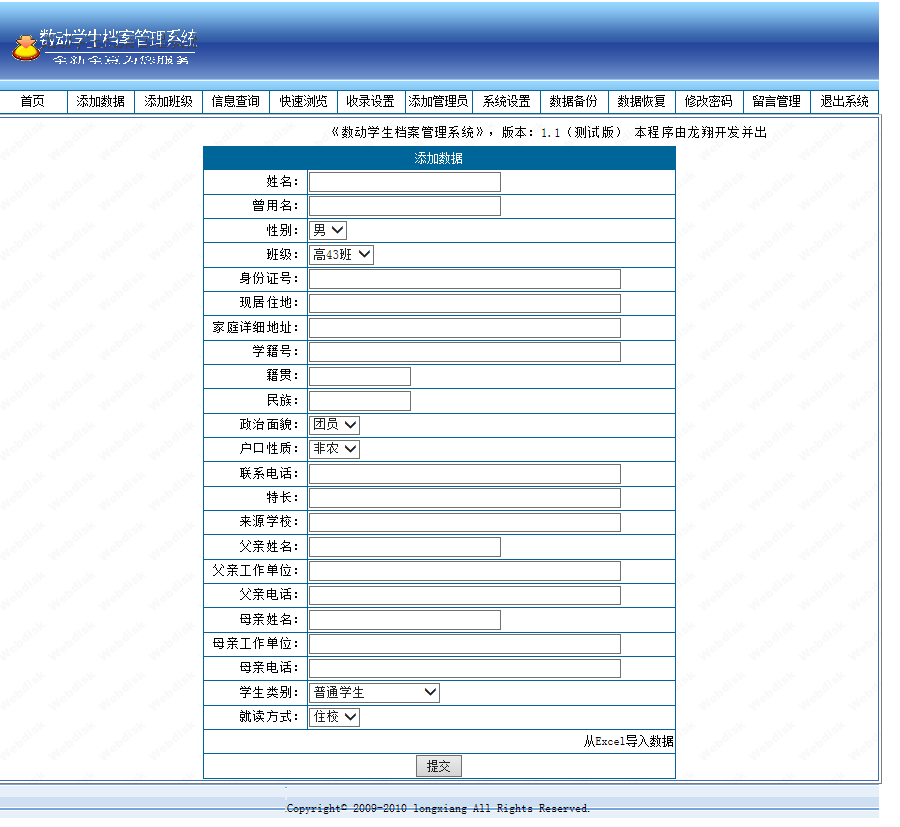Open the 信息查询 menu item
The height and width of the screenshot is (827, 900).
click(236, 101)
